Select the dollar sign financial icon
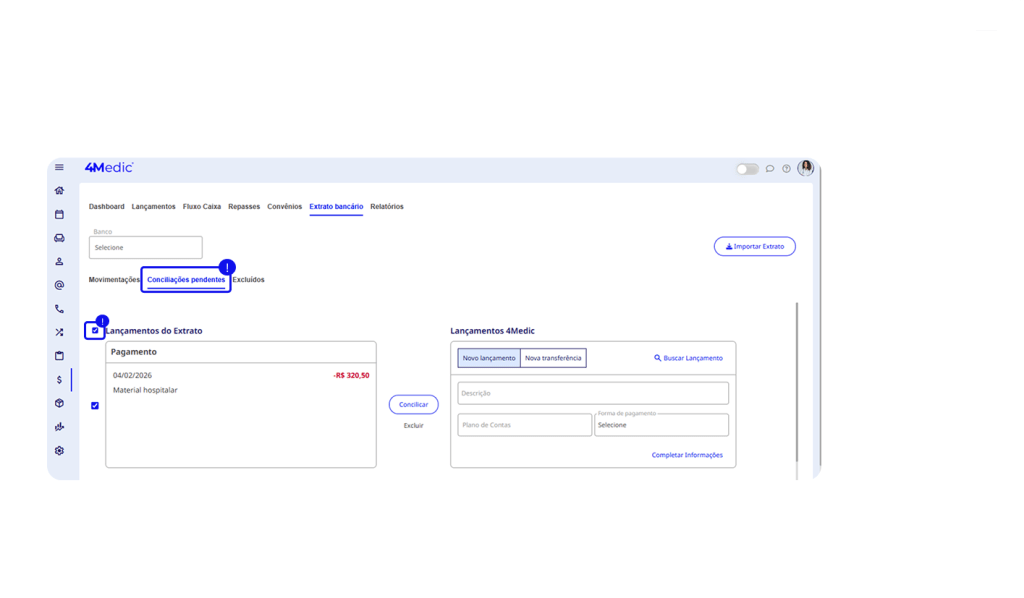 click(59, 380)
